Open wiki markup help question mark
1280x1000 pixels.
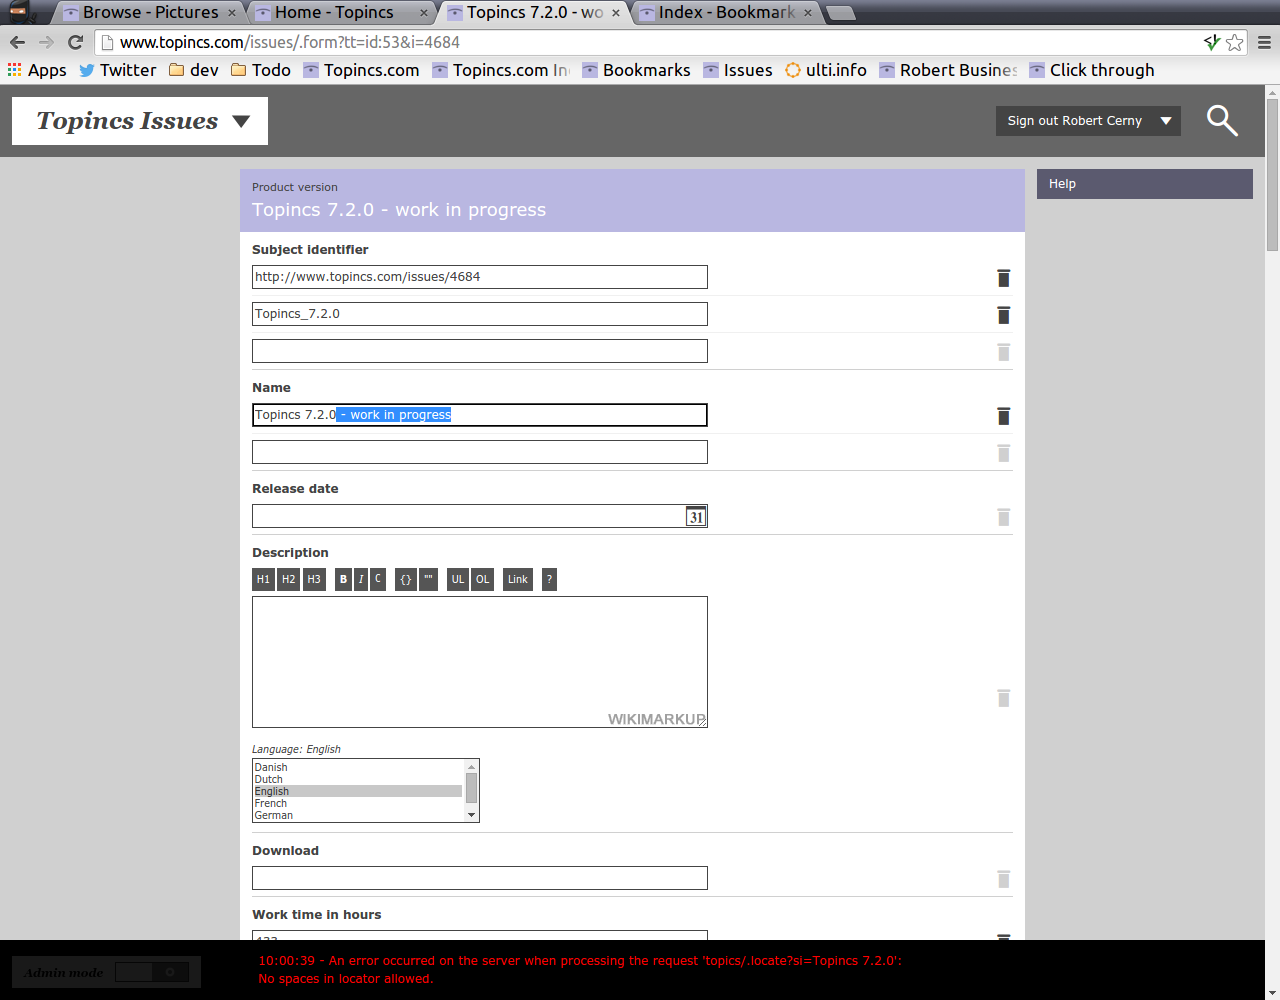pyautogui.click(x=549, y=579)
